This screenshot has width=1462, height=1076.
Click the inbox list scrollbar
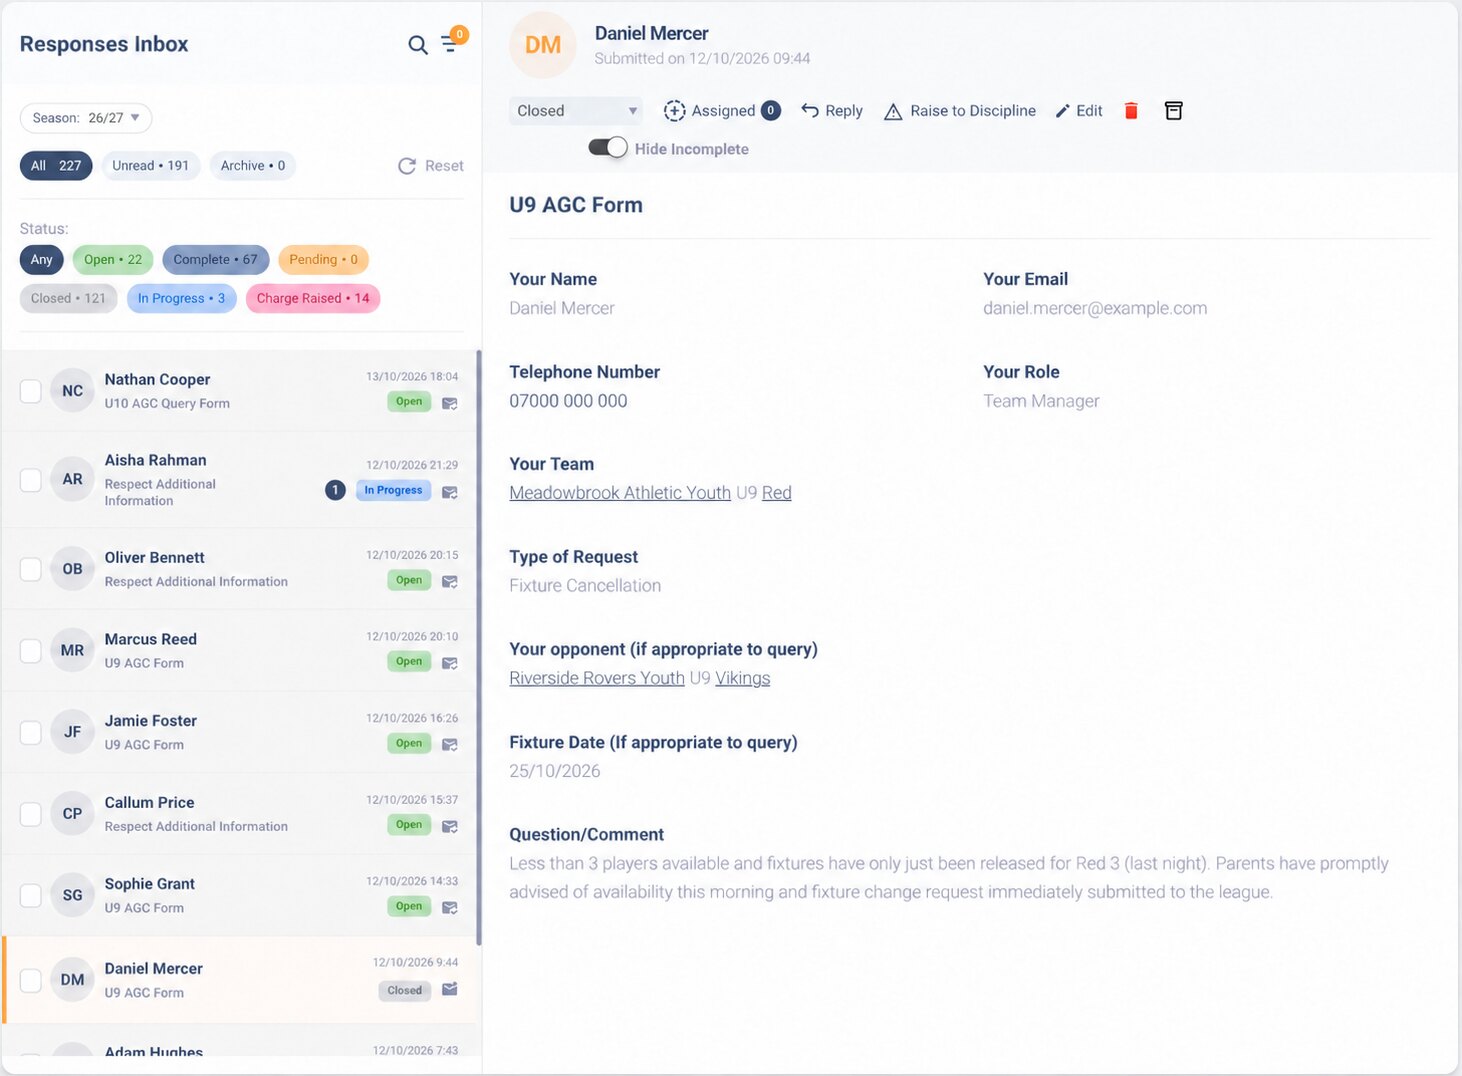click(x=479, y=647)
